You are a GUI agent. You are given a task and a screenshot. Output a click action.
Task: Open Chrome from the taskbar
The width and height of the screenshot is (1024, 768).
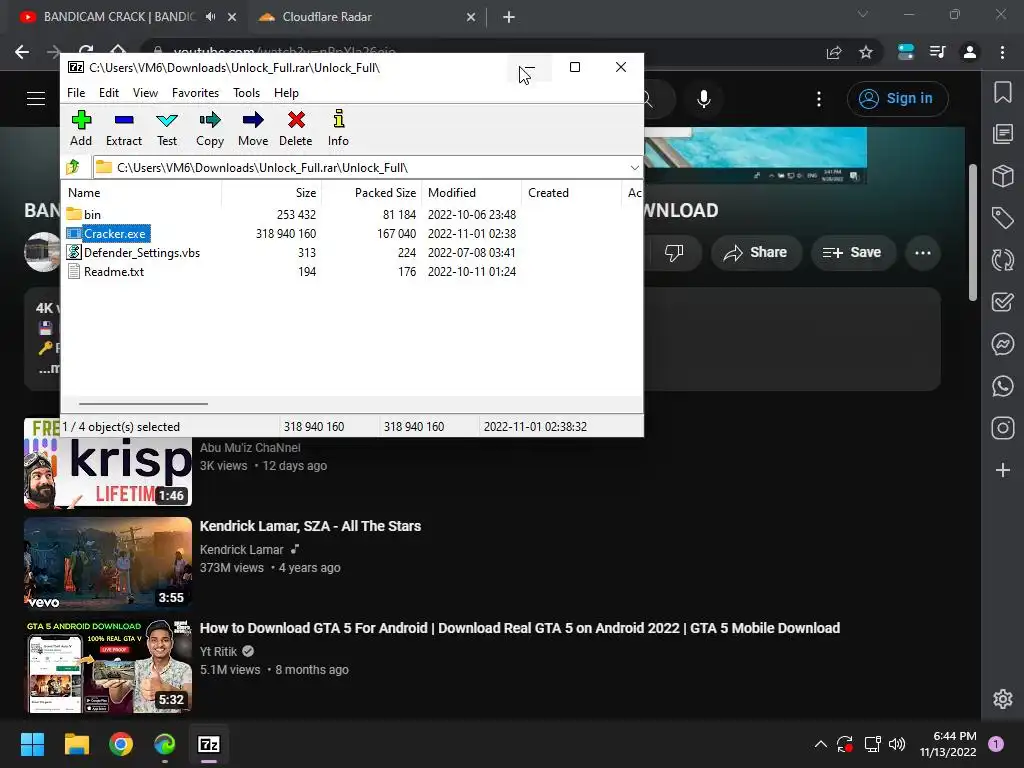coord(121,744)
